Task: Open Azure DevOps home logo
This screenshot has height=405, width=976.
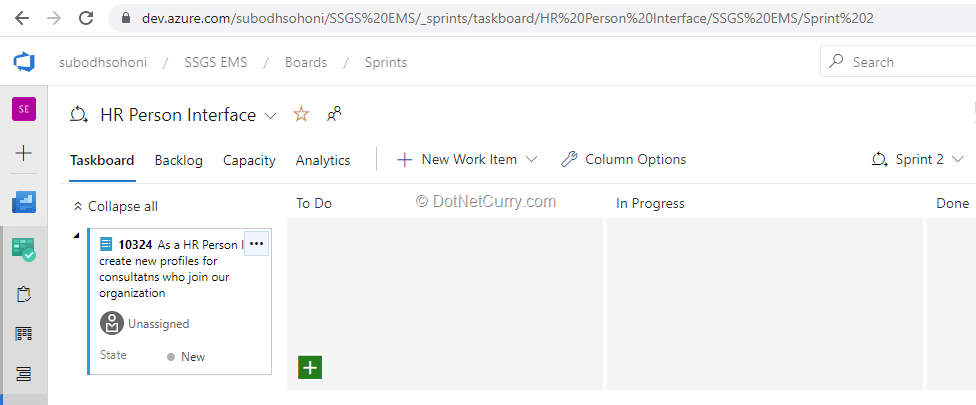Action: pos(24,62)
